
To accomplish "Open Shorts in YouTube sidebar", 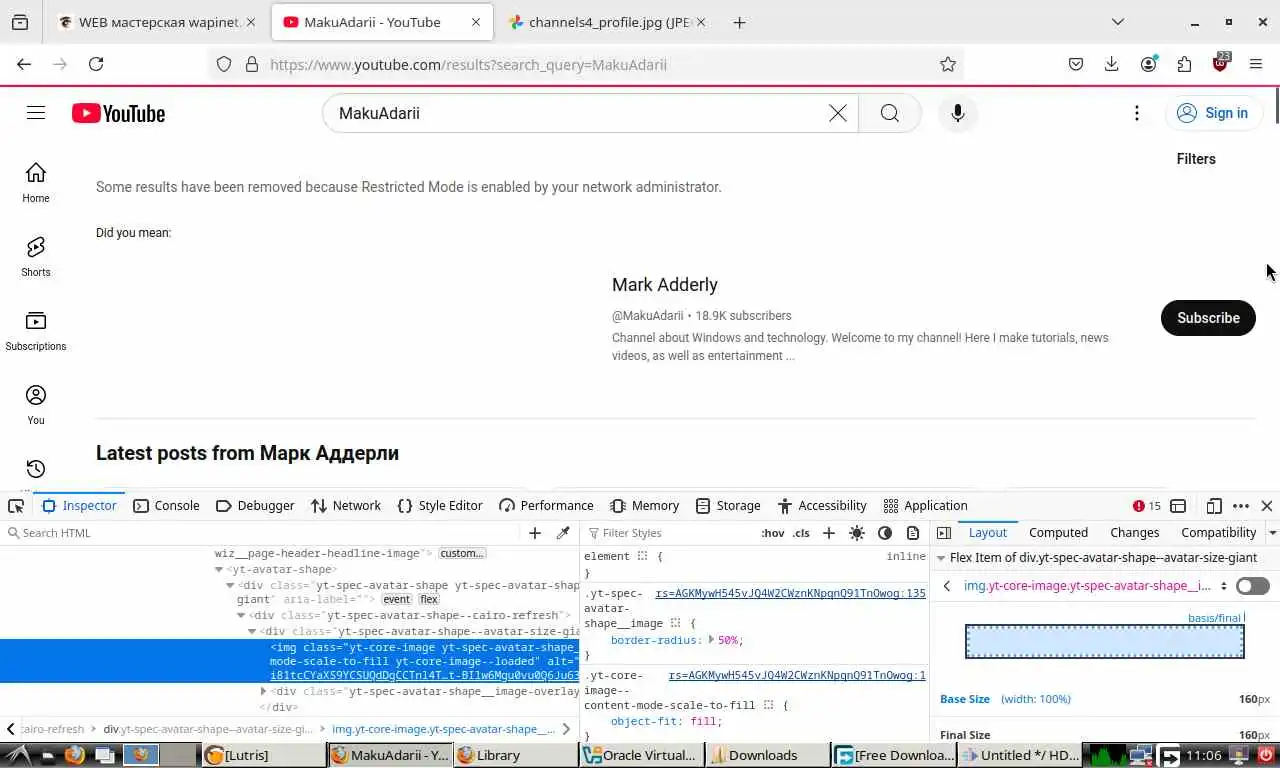I will pos(36,256).
